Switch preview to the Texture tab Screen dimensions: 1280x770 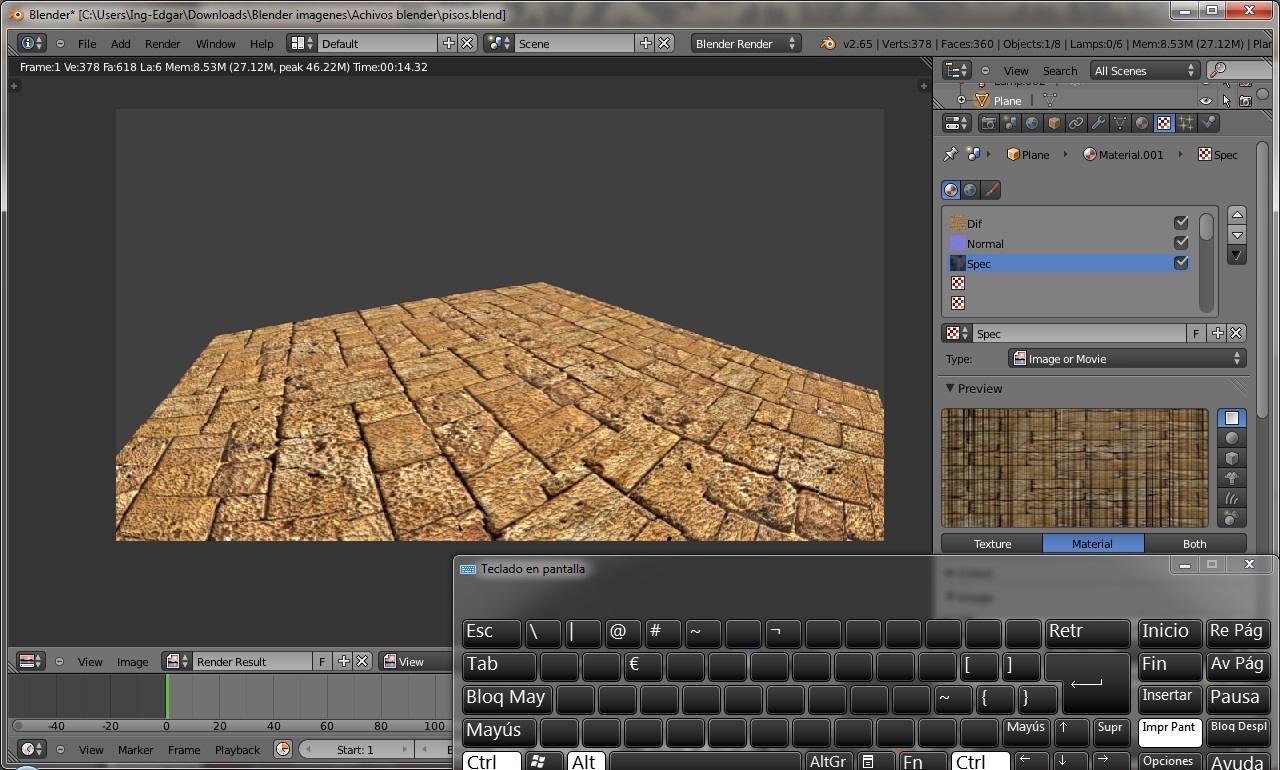coord(992,544)
